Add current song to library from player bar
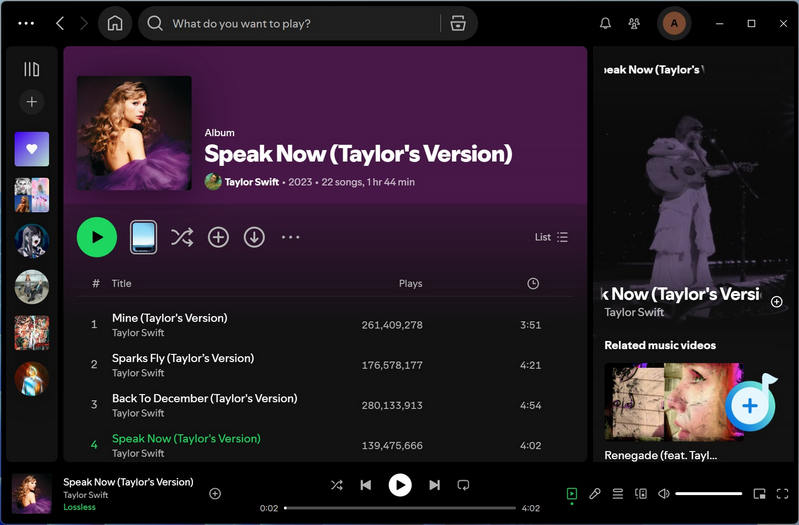Screen dimensions: 799x525 click(x=215, y=493)
